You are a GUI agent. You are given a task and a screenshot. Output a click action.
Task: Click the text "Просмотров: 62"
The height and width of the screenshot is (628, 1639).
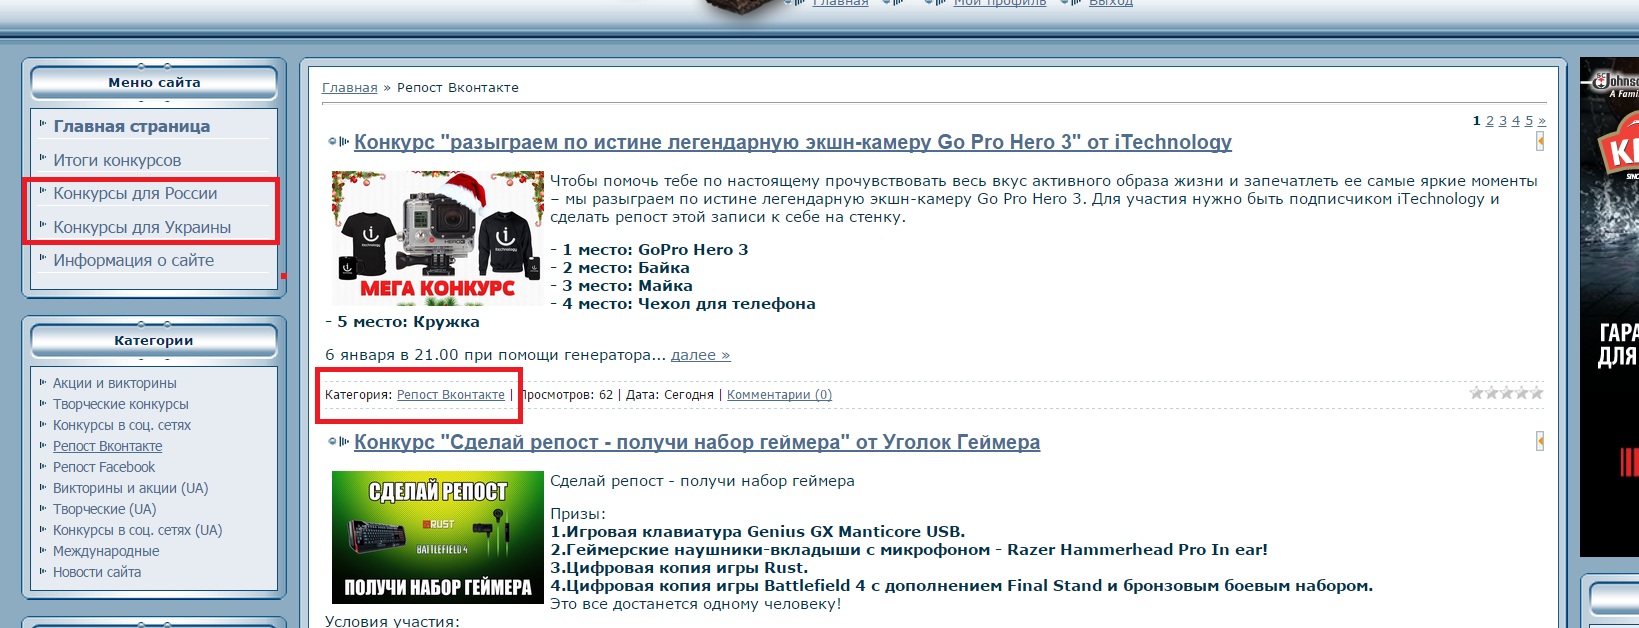[x=568, y=395]
